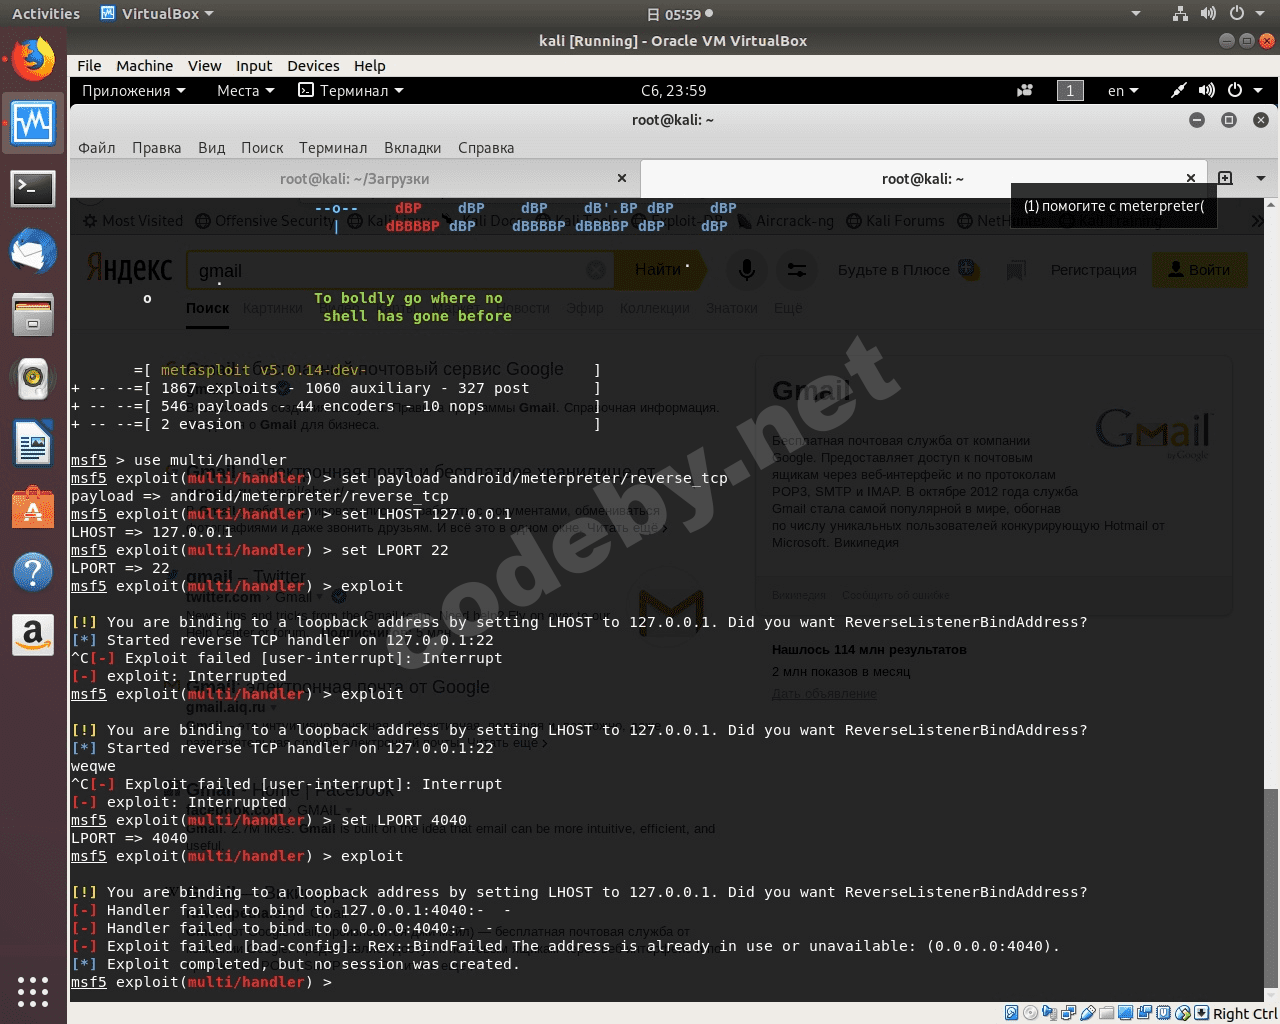Close the active root@kali: ~ tab

coord(1191,178)
